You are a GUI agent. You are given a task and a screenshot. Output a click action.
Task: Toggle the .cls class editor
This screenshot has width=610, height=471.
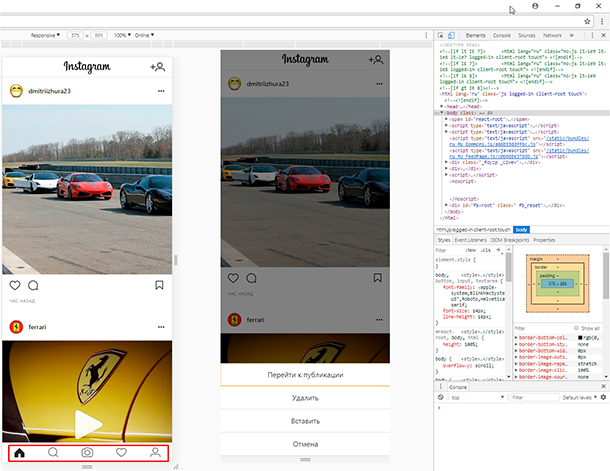(485, 250)
